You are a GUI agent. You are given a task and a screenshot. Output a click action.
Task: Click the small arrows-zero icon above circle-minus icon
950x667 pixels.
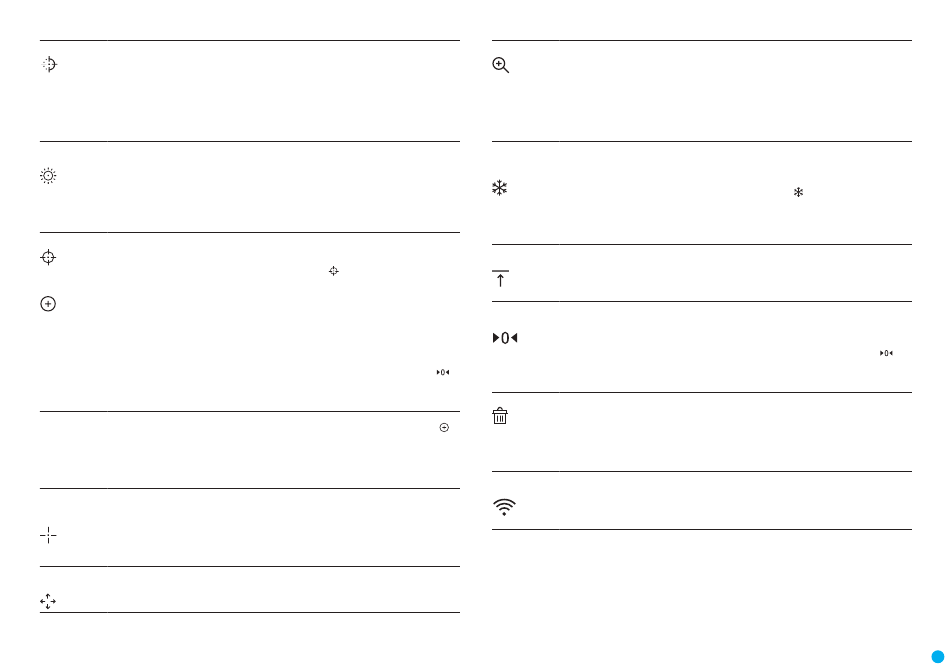pos(443,372)
